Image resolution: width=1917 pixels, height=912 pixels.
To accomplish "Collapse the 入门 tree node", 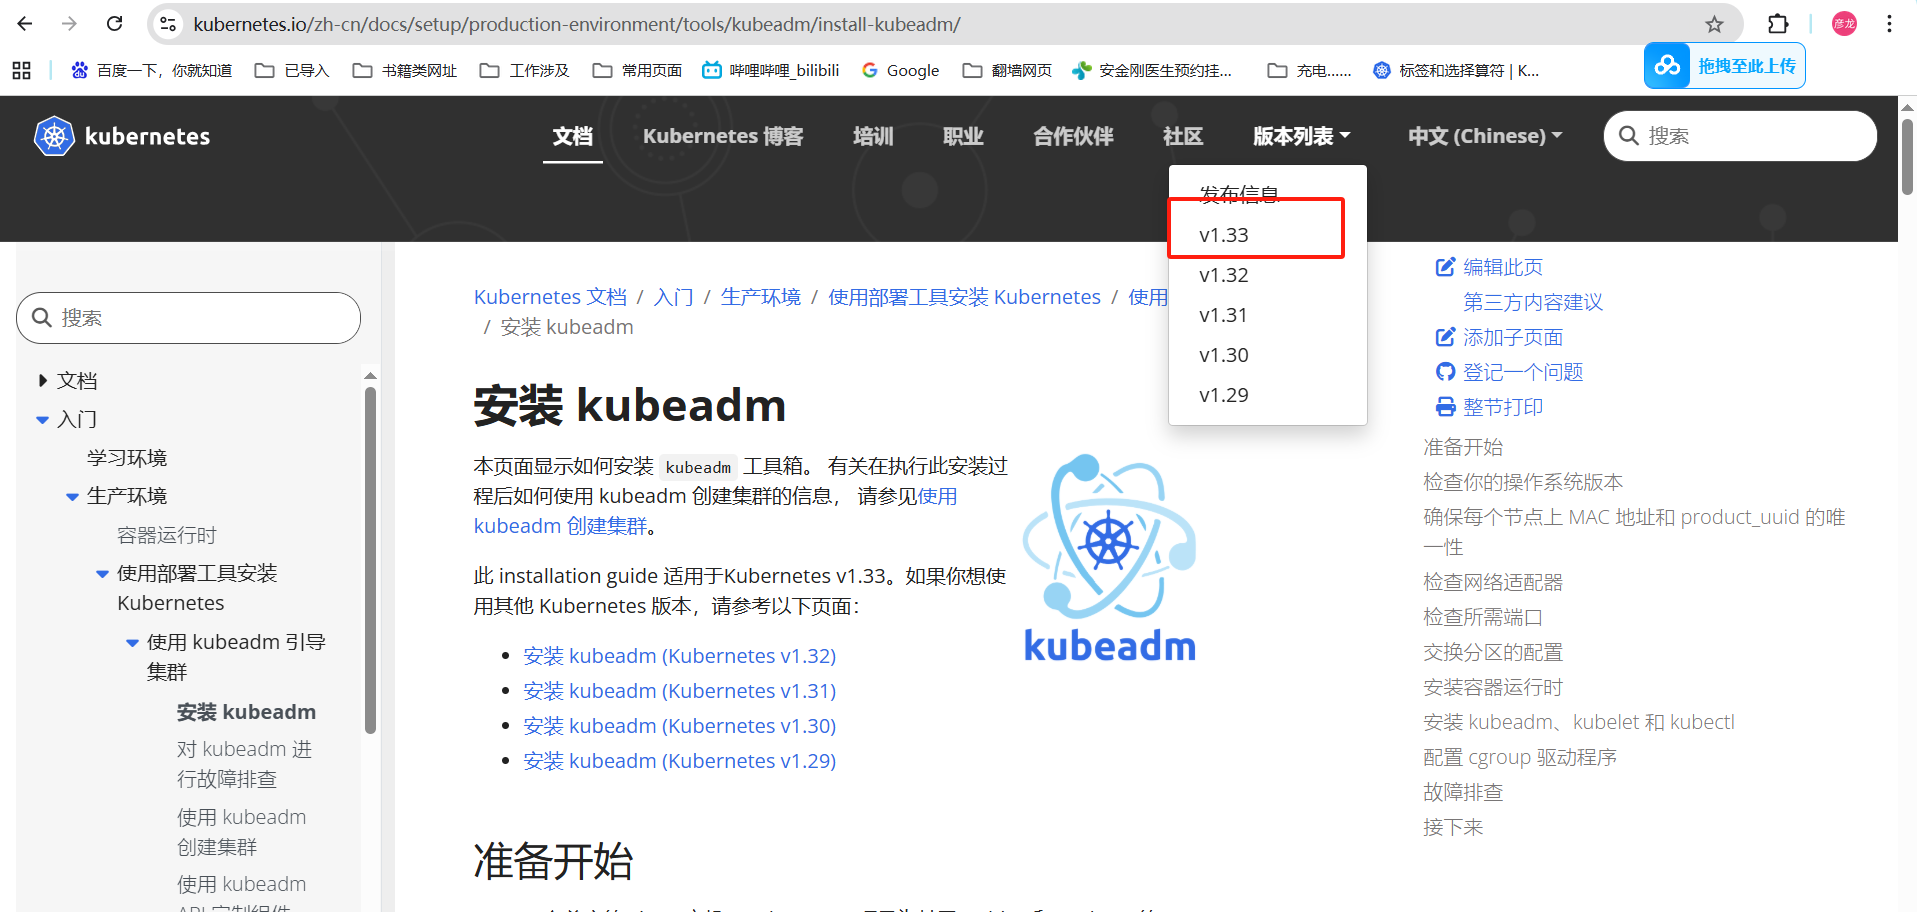I will pos(42,420).
